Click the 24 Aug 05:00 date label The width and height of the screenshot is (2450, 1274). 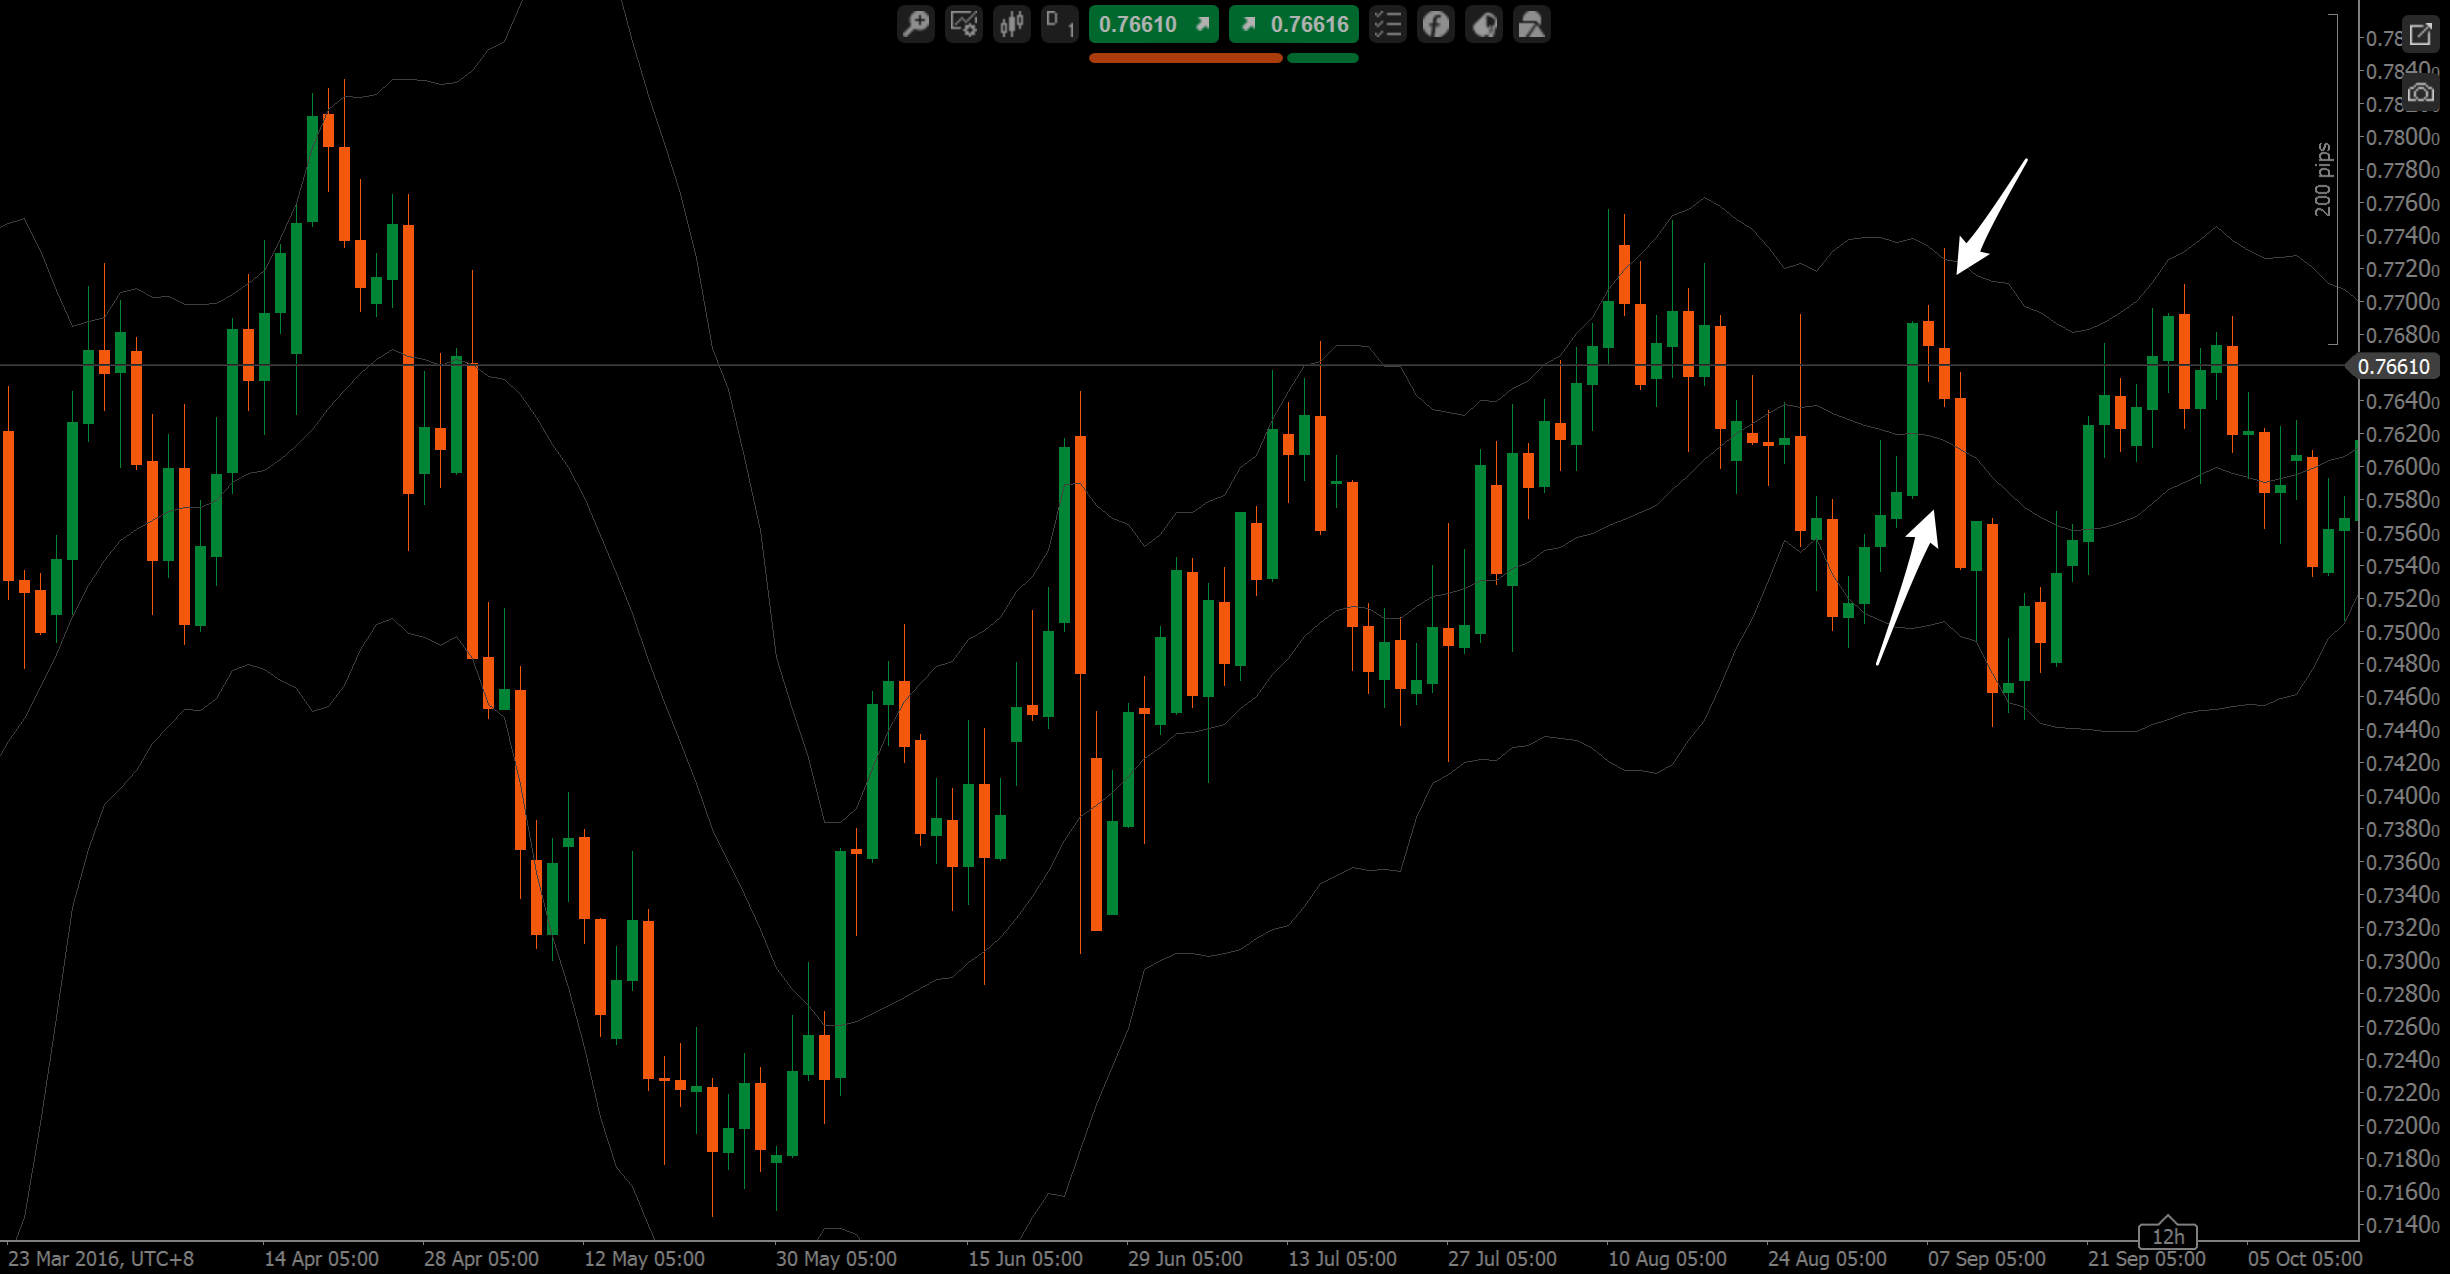click(x=1827, y=1259)
